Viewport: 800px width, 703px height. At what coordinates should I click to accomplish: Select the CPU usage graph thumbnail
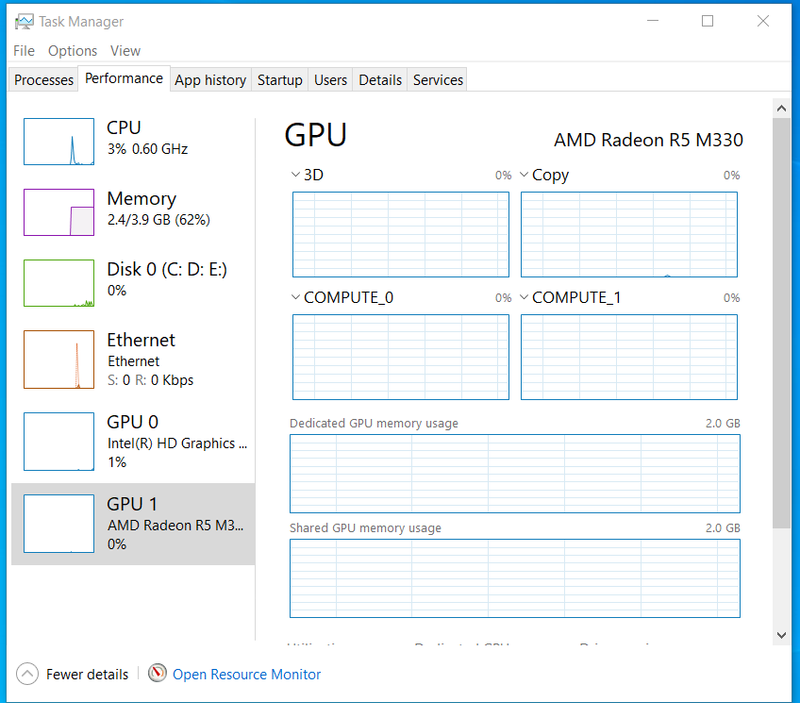pos(59,140)
